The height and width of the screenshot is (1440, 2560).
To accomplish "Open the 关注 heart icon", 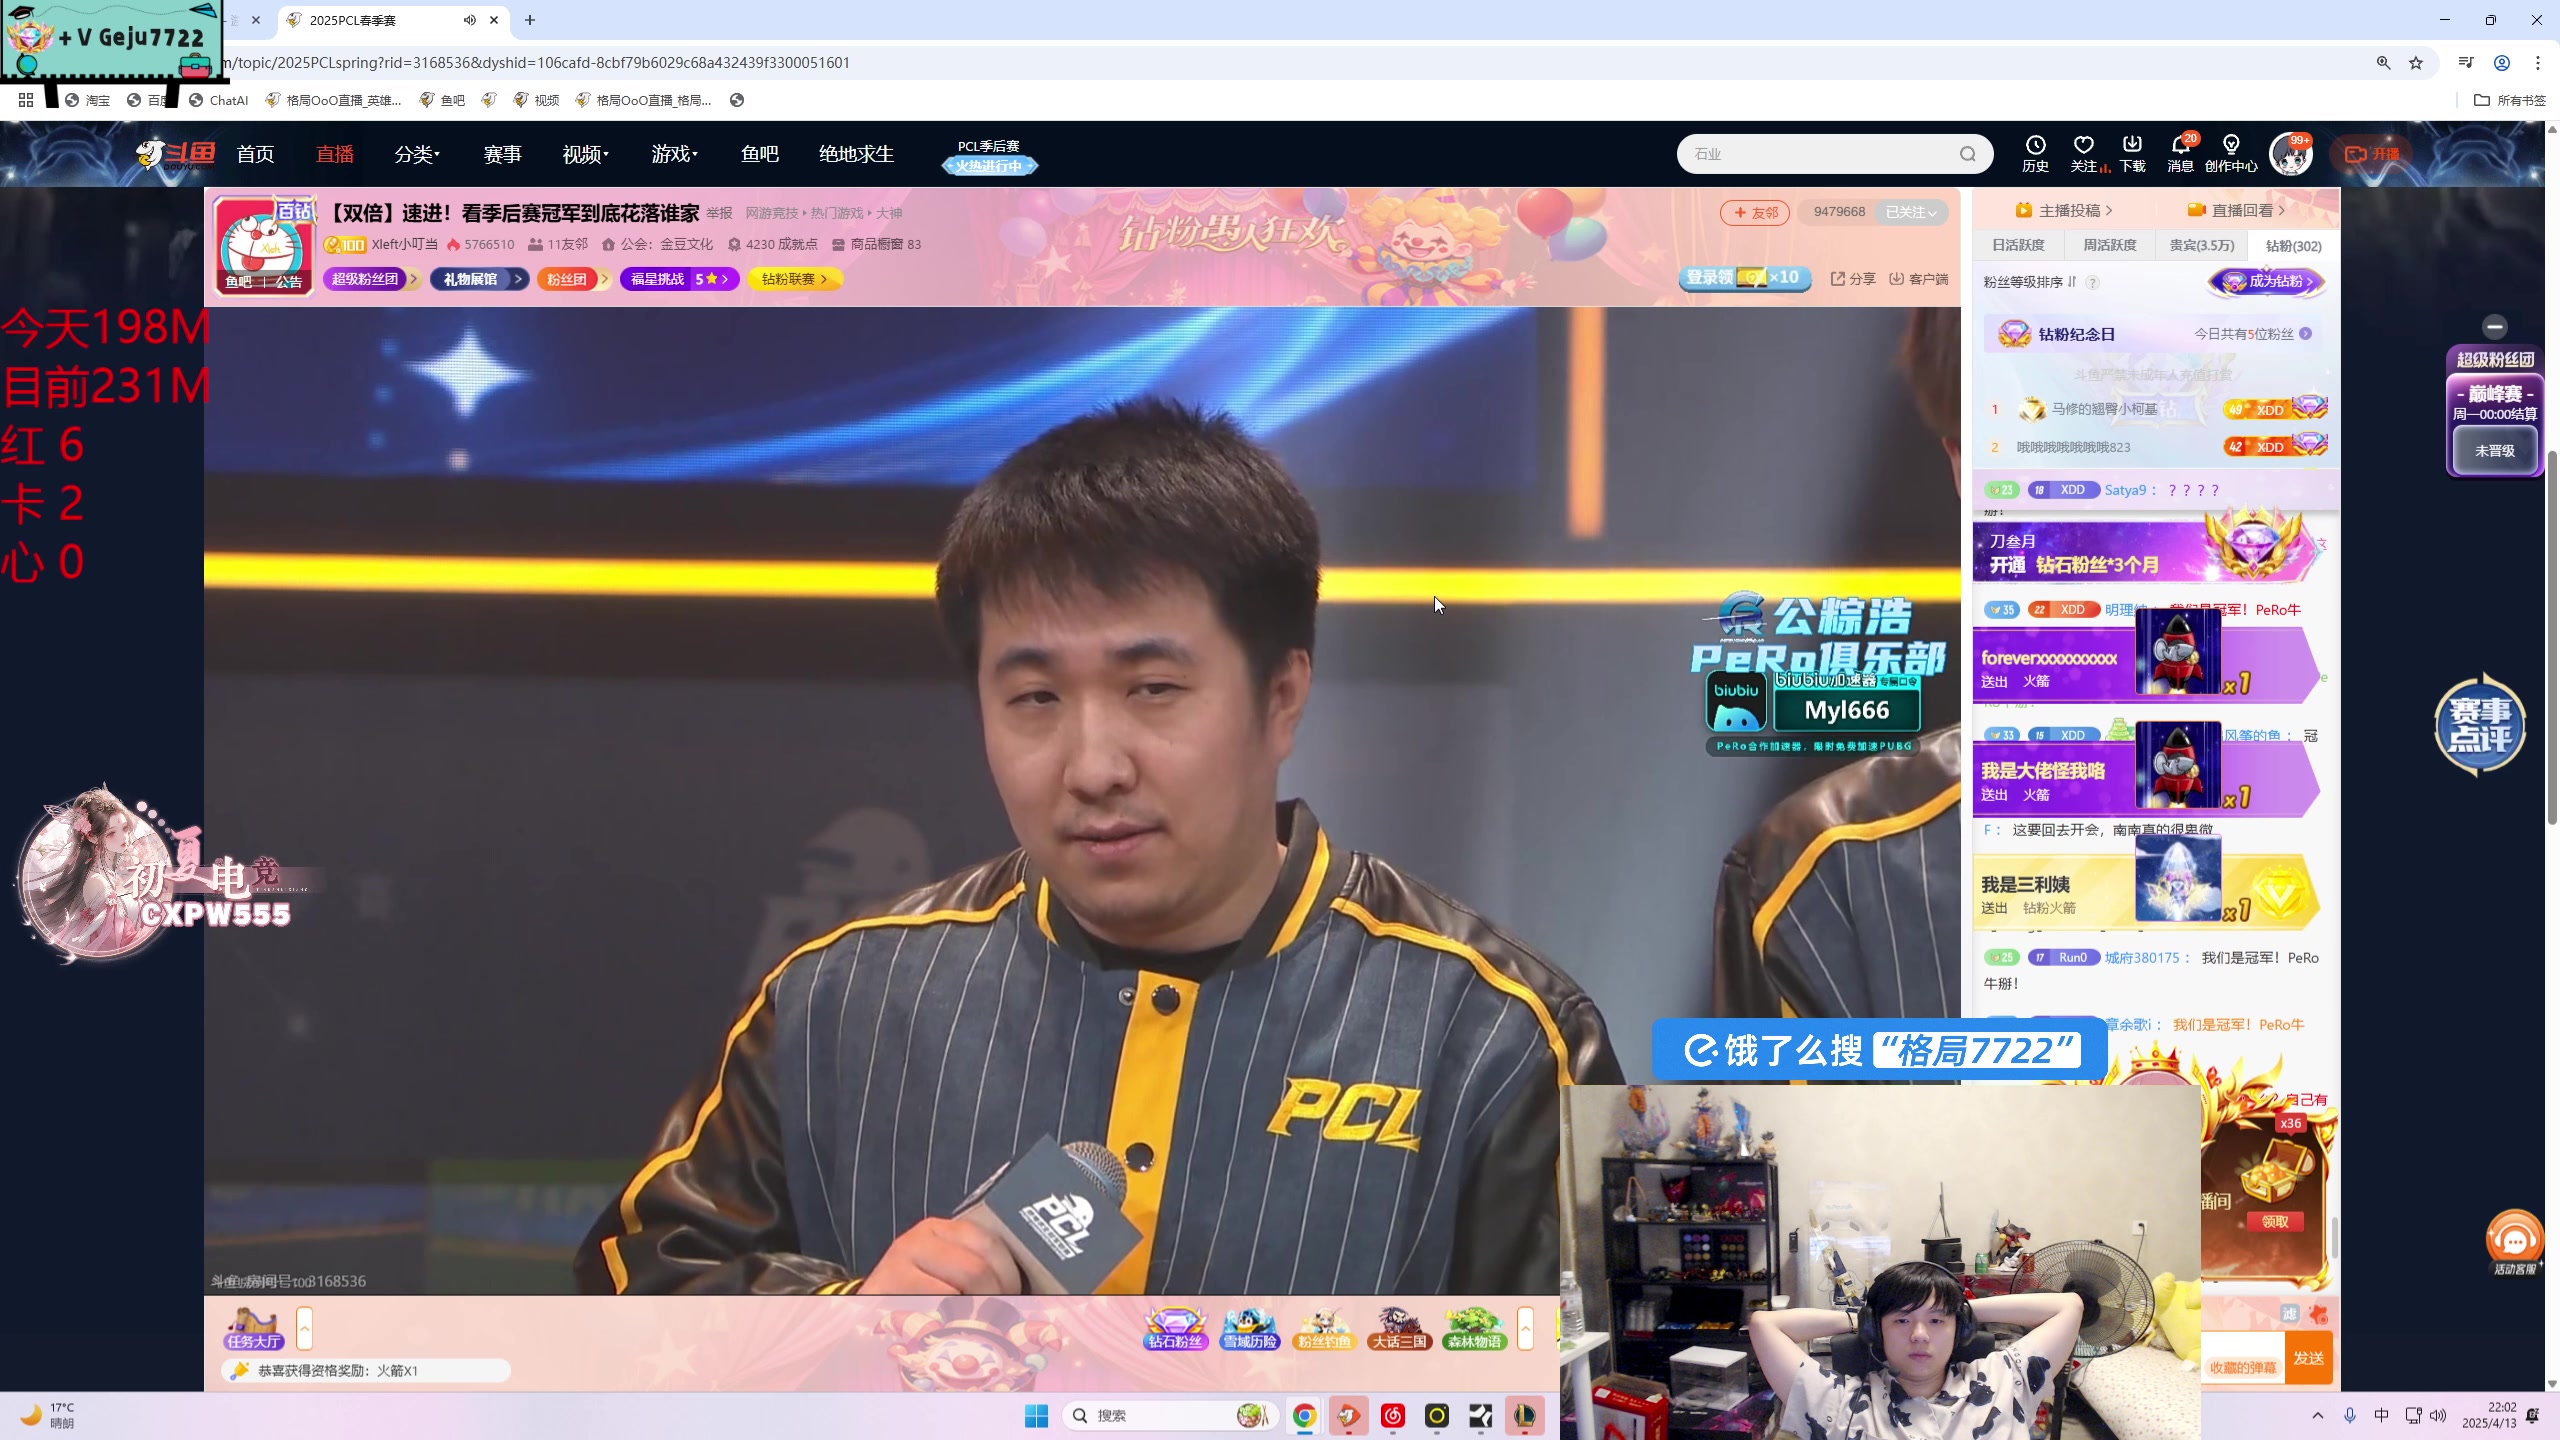I will (x=2084, y=153).
